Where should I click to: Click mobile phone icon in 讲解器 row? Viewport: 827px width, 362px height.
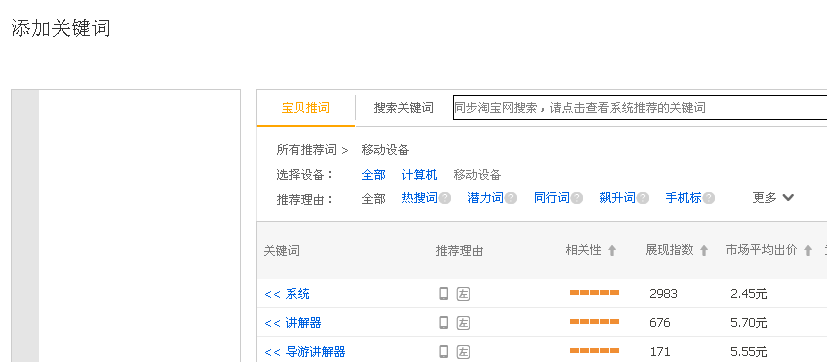[x=444, y=322]
